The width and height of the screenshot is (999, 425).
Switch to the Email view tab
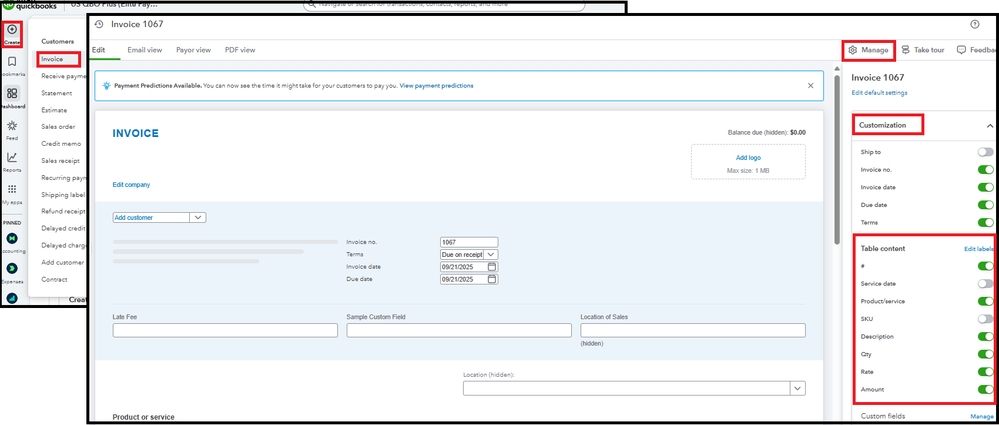point(145,50)
